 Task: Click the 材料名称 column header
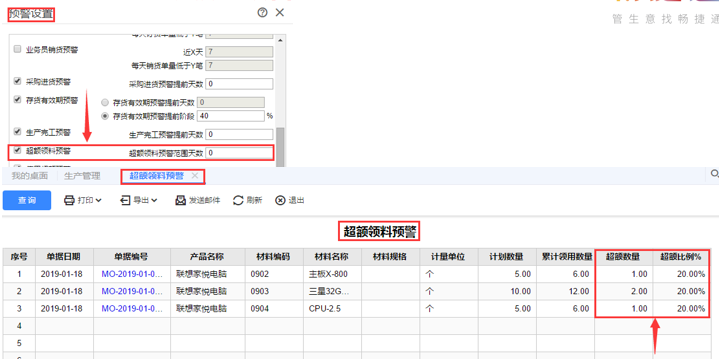tap(332, 257)
